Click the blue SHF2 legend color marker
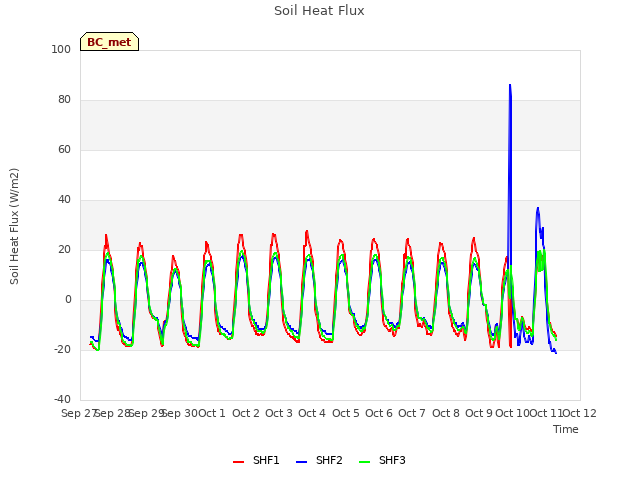Screen dimensions: 640x480 301,462
